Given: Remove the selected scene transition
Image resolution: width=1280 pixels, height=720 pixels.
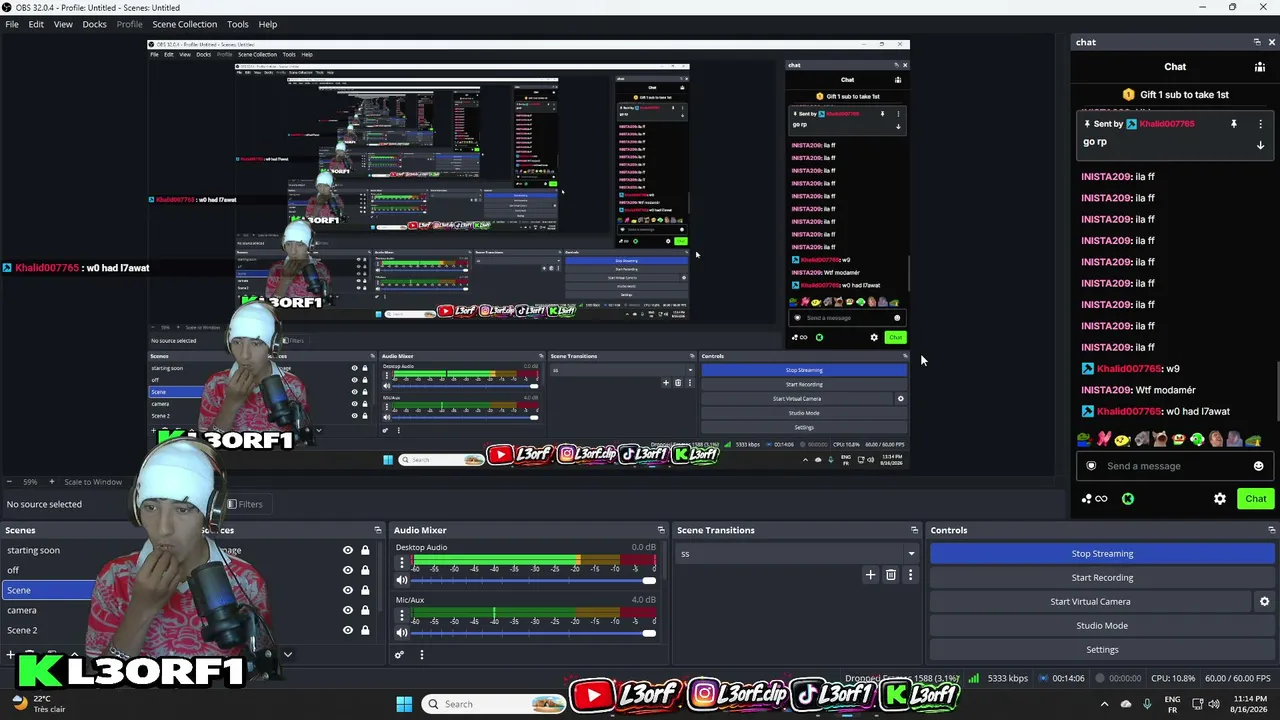Looking at the screenshot, I should (x=891, y=575).
